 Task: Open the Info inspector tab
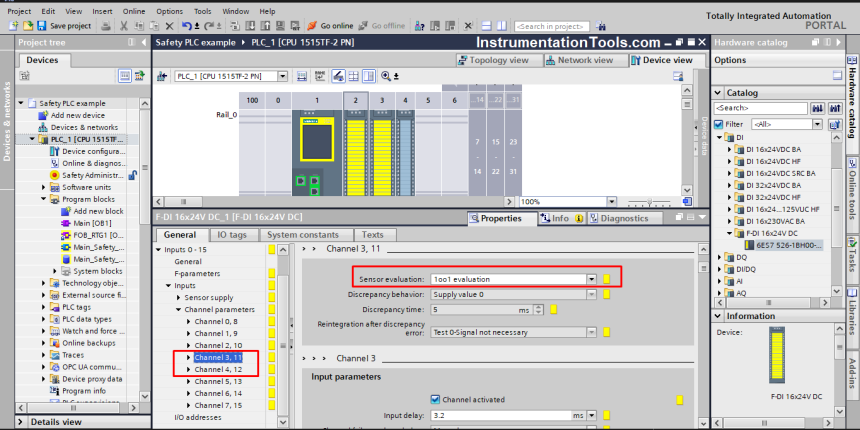561,218
